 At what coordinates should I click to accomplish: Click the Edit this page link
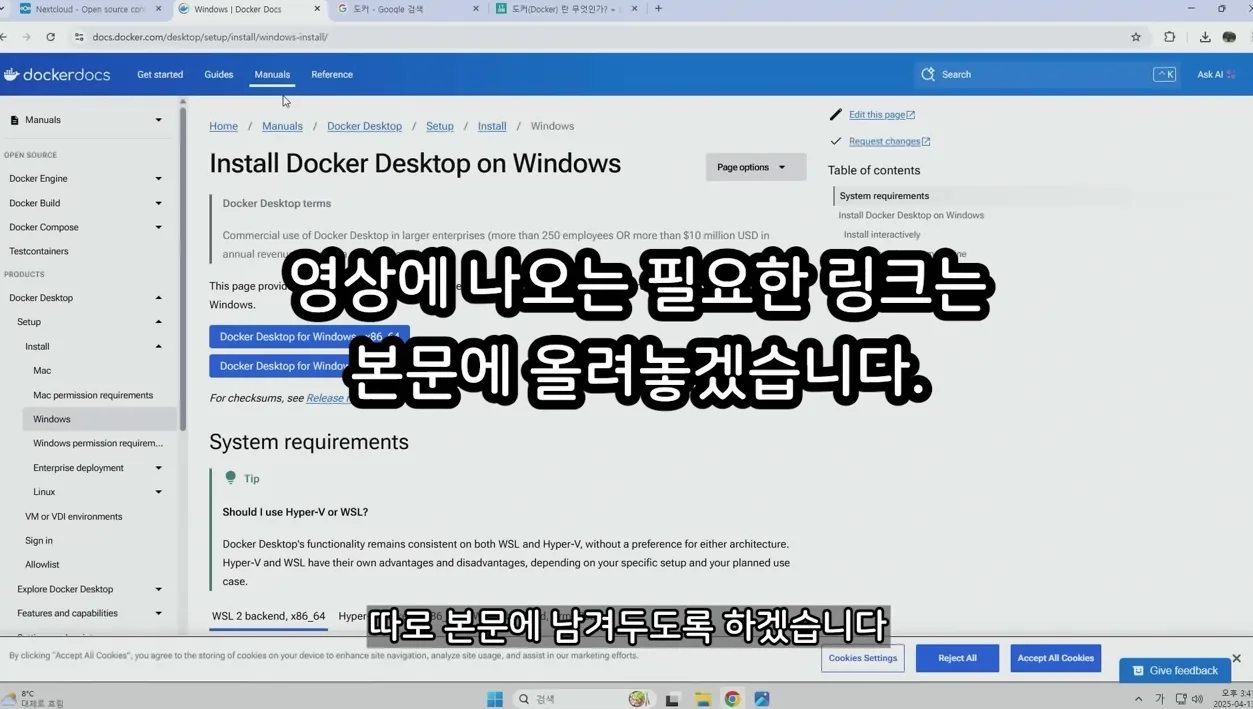tap(882, 115)
